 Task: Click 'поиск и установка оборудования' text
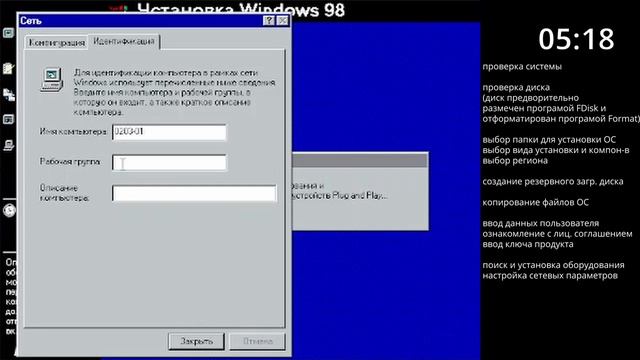(x=553, y=265)
